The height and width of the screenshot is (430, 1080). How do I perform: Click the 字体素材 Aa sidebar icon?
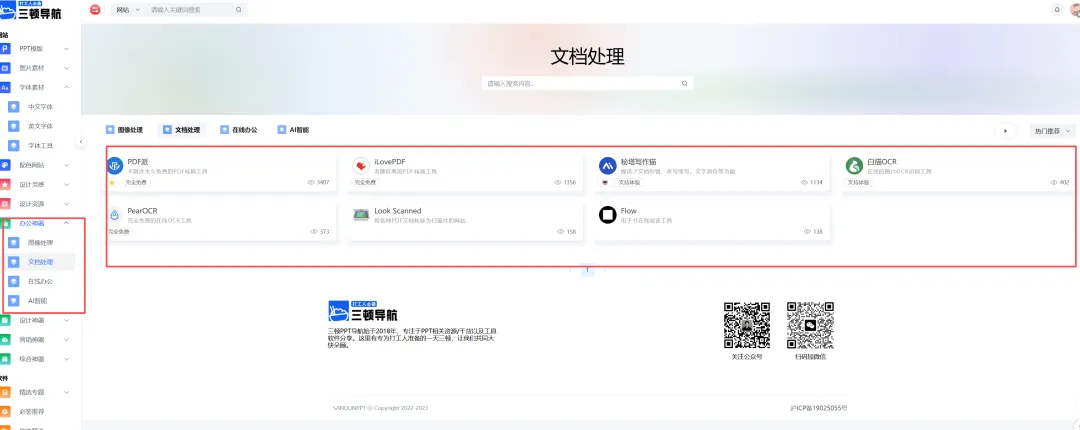[5, 88]
